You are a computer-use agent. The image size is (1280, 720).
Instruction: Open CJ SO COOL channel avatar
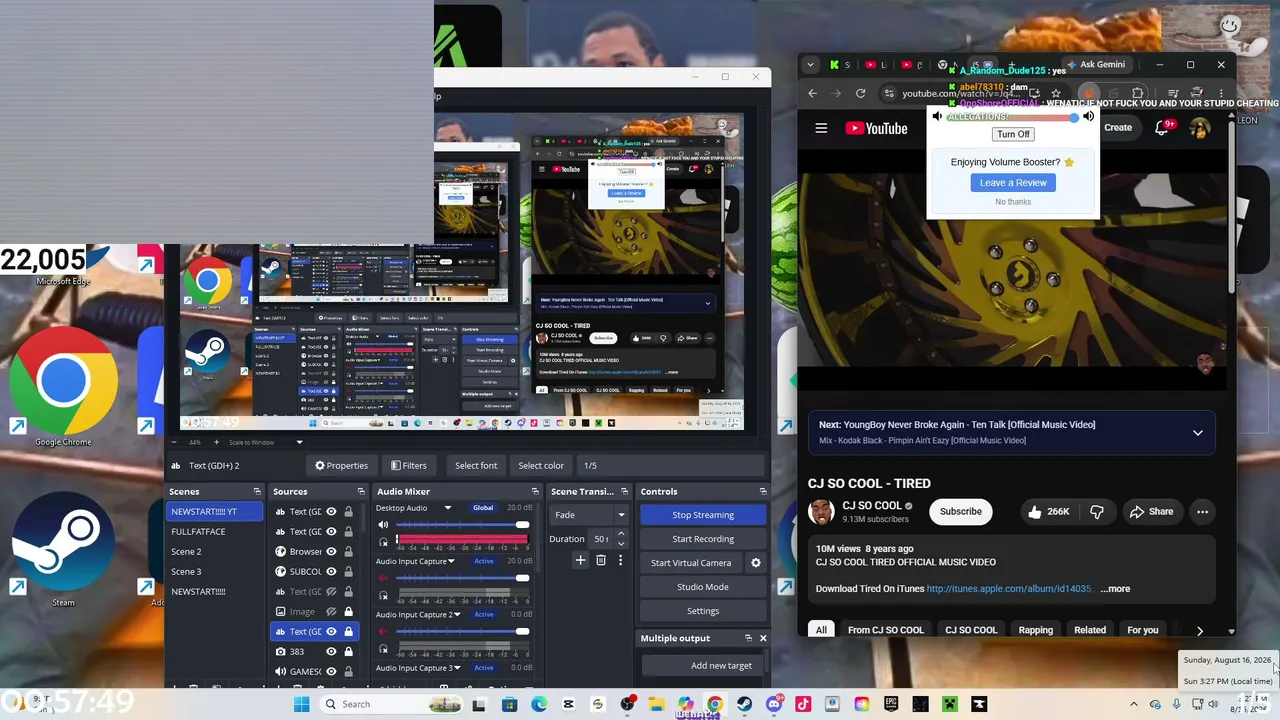coord(821,512)
